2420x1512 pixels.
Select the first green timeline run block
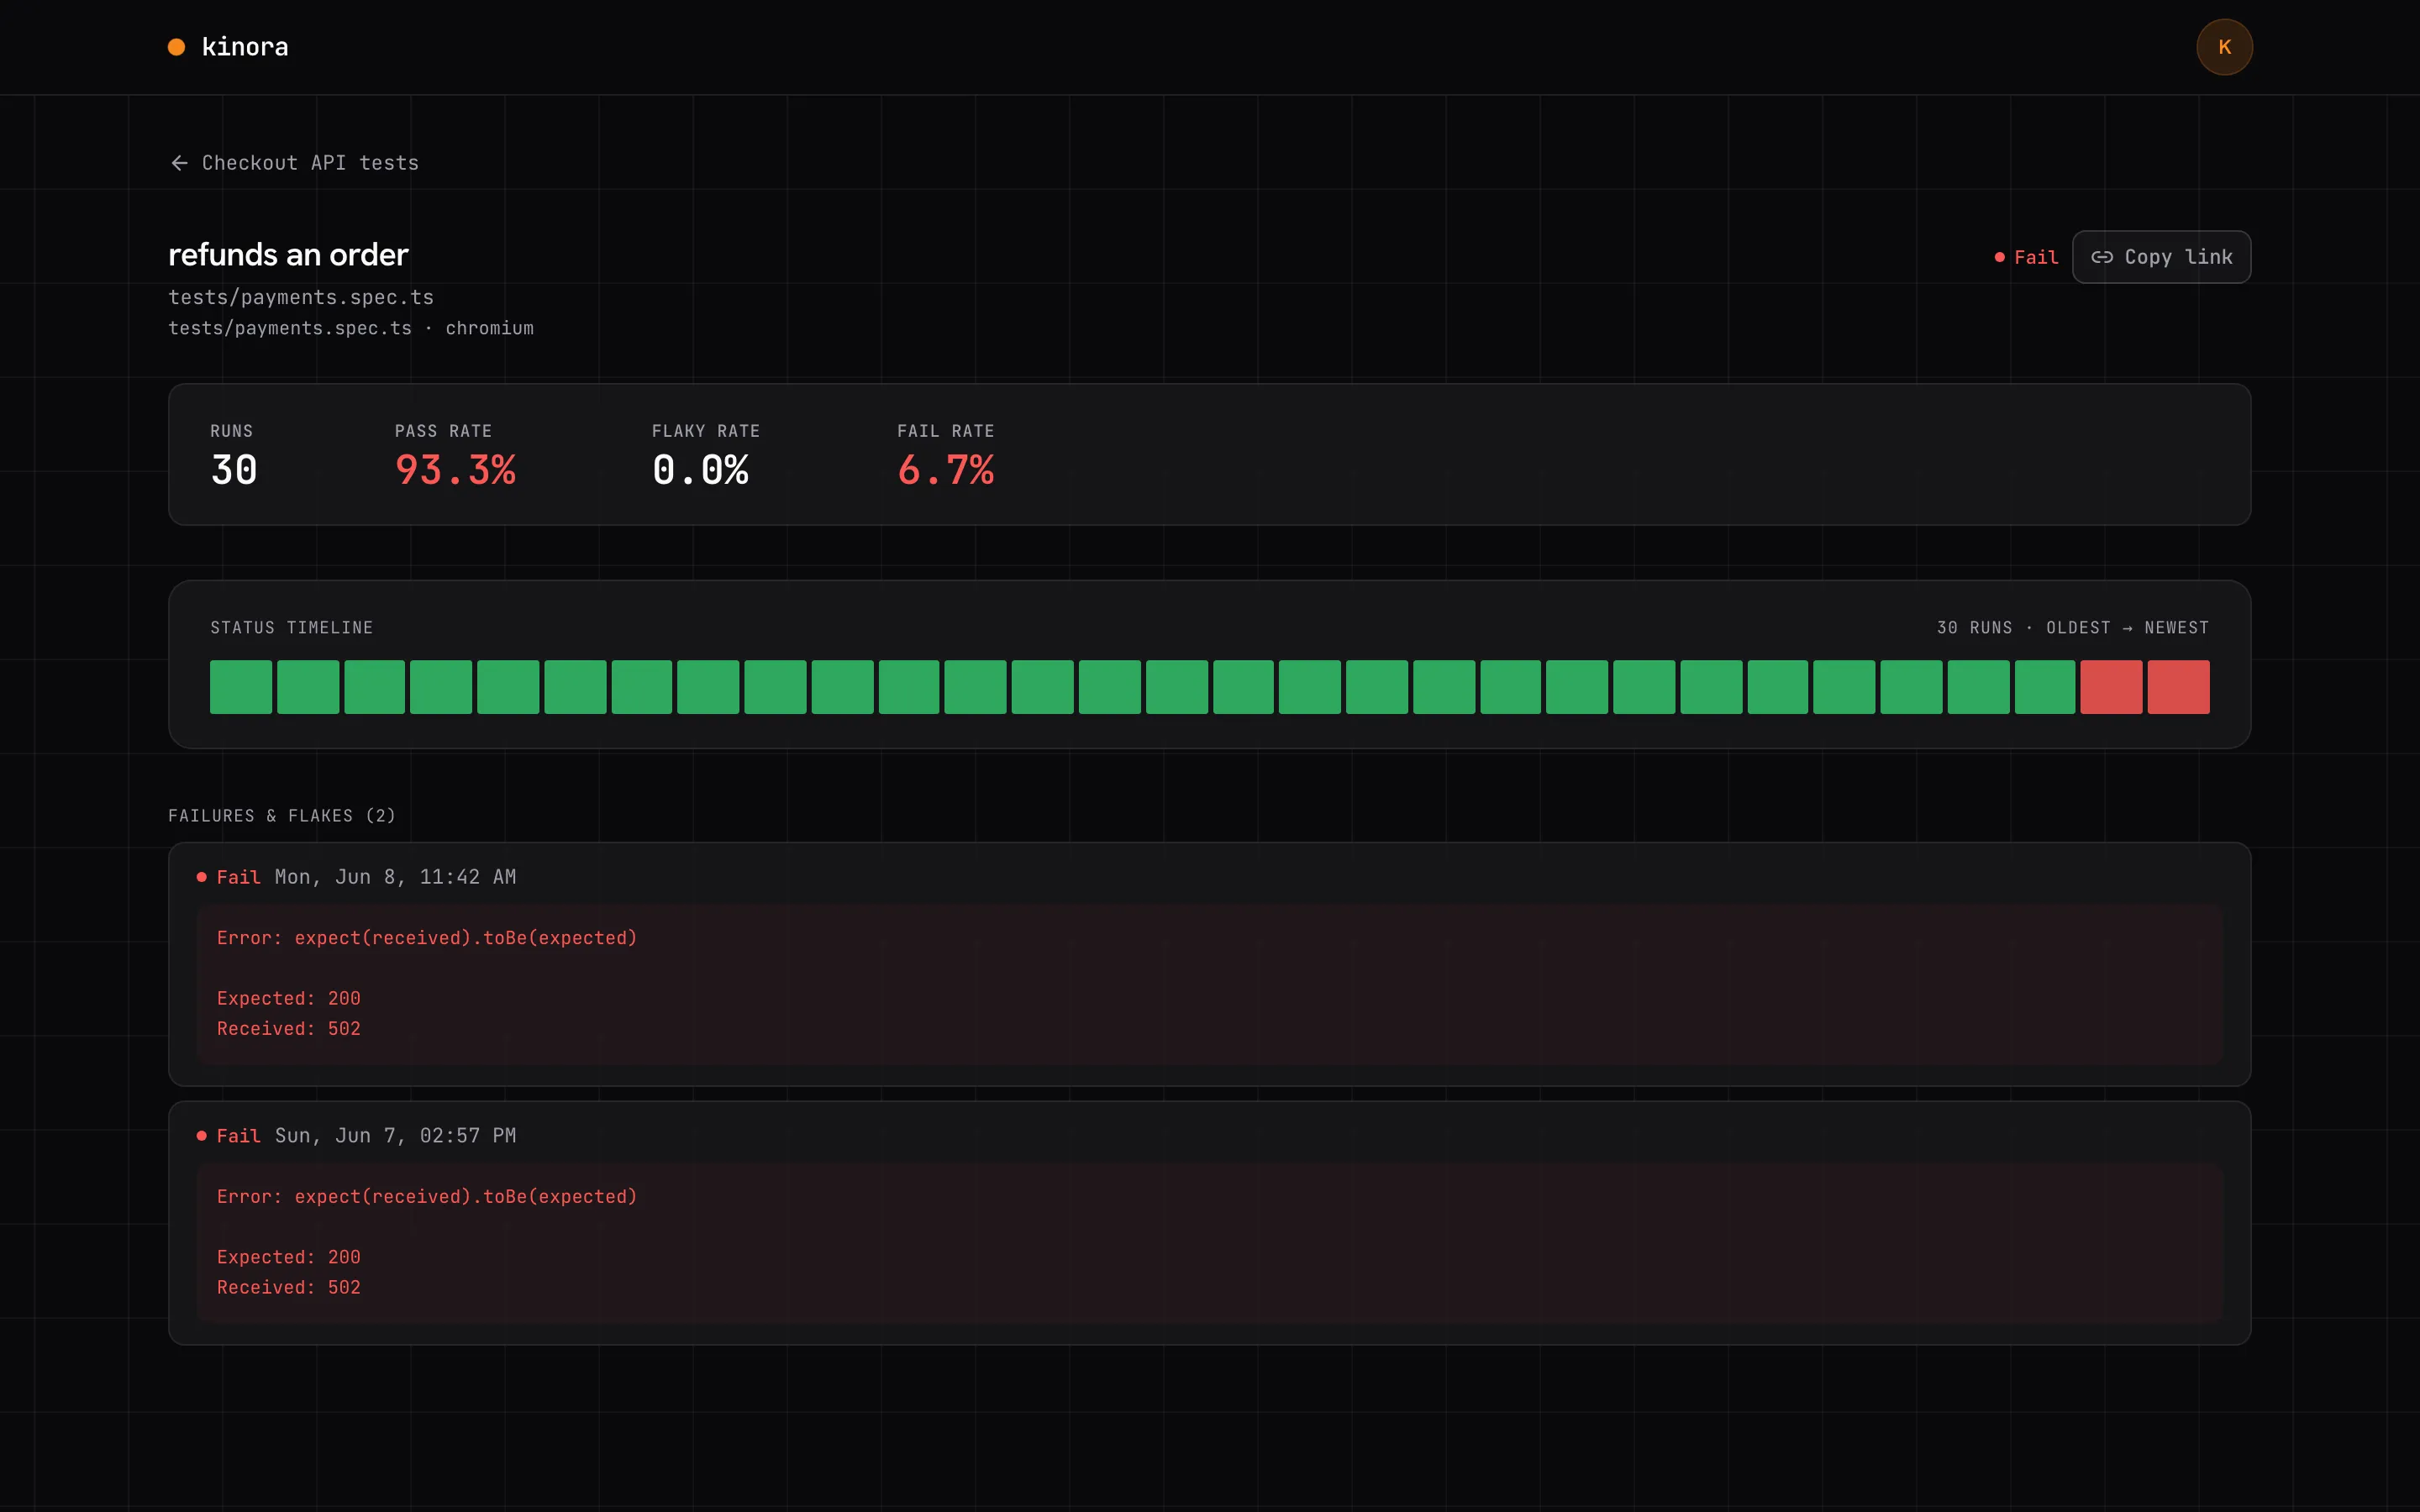click(241, 687)
